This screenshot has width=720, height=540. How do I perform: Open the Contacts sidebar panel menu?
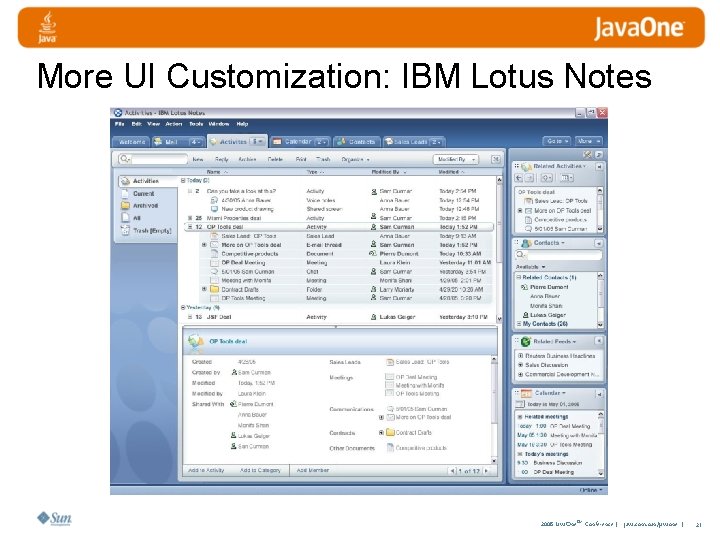(549, 243)
